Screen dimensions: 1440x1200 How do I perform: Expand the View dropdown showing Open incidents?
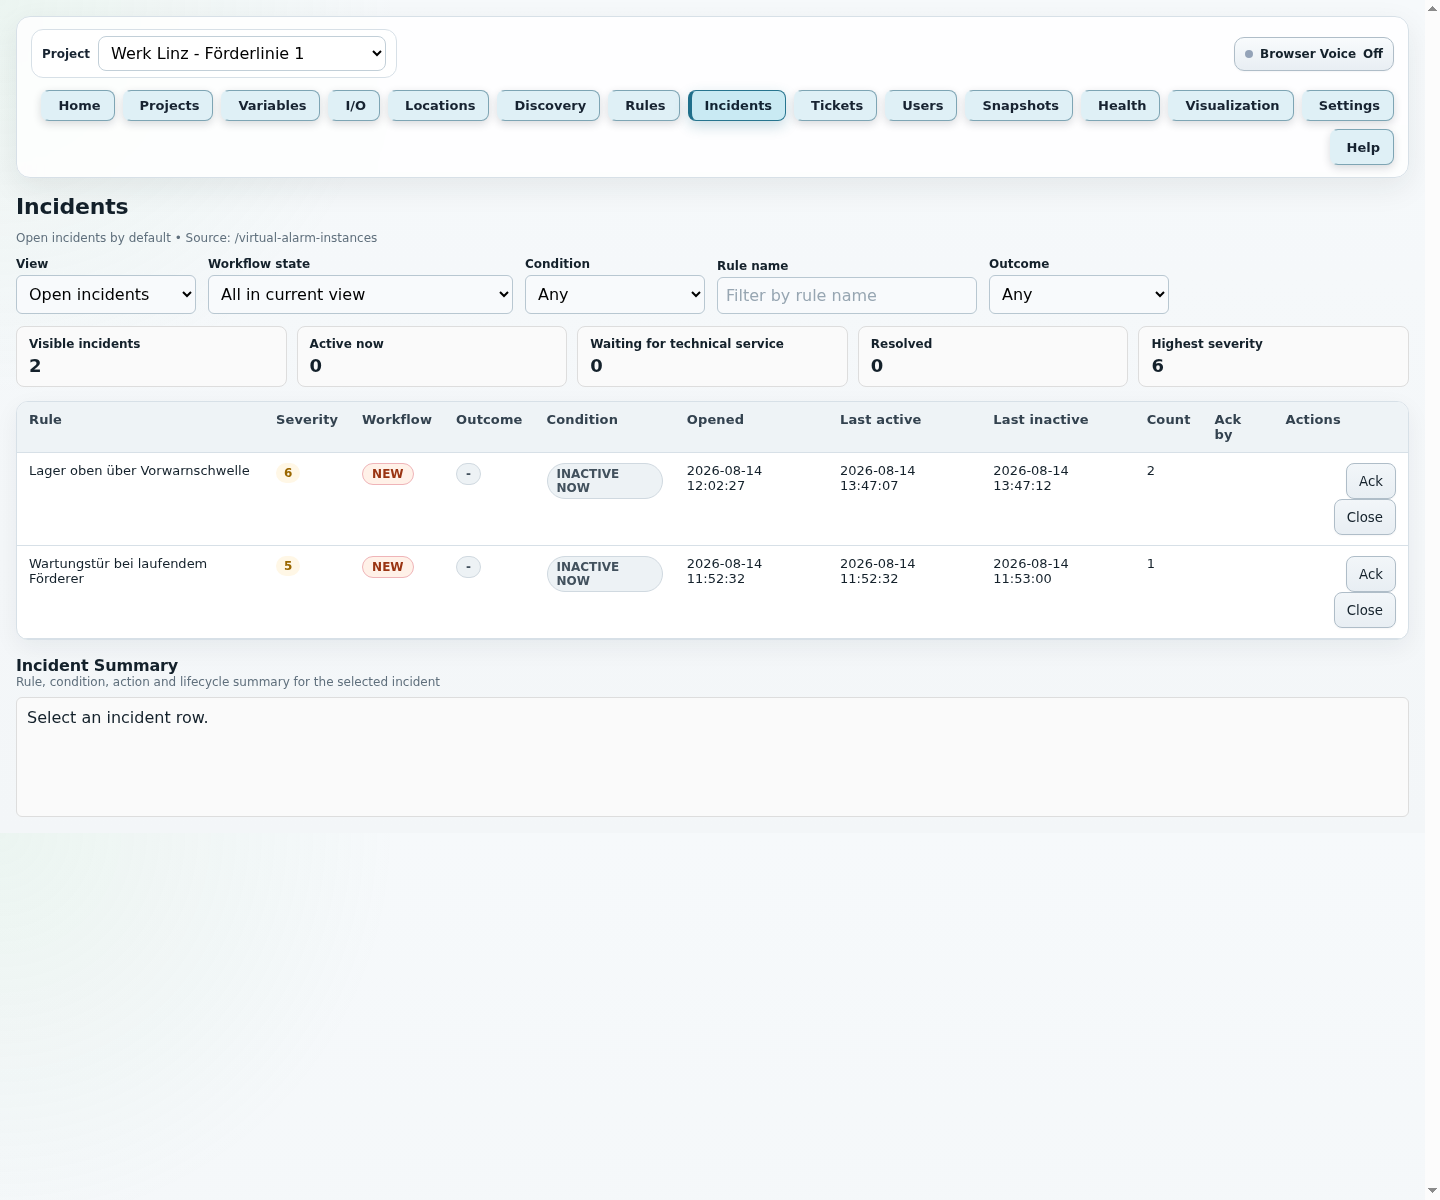(106, 294)
